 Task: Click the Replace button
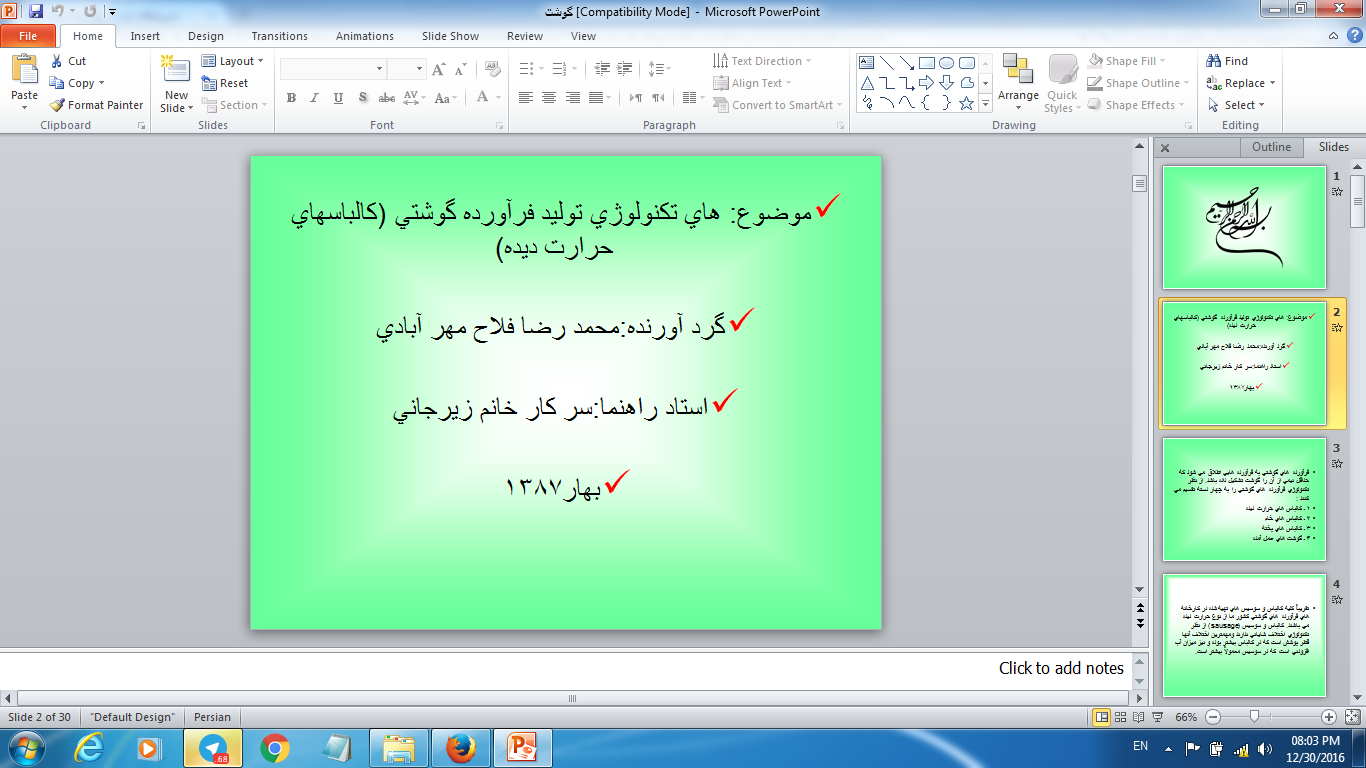1242,83
